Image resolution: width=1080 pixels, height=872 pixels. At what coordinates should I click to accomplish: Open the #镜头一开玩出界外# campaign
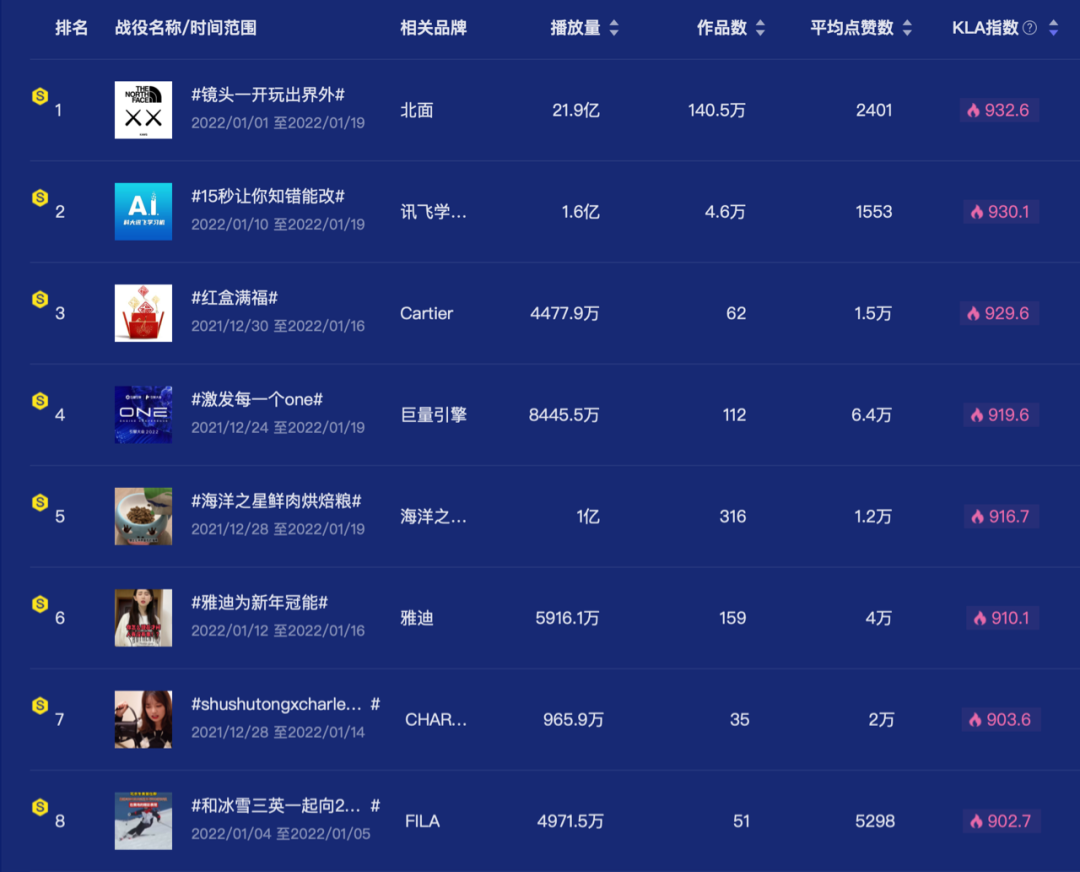(x=268, y=94)
